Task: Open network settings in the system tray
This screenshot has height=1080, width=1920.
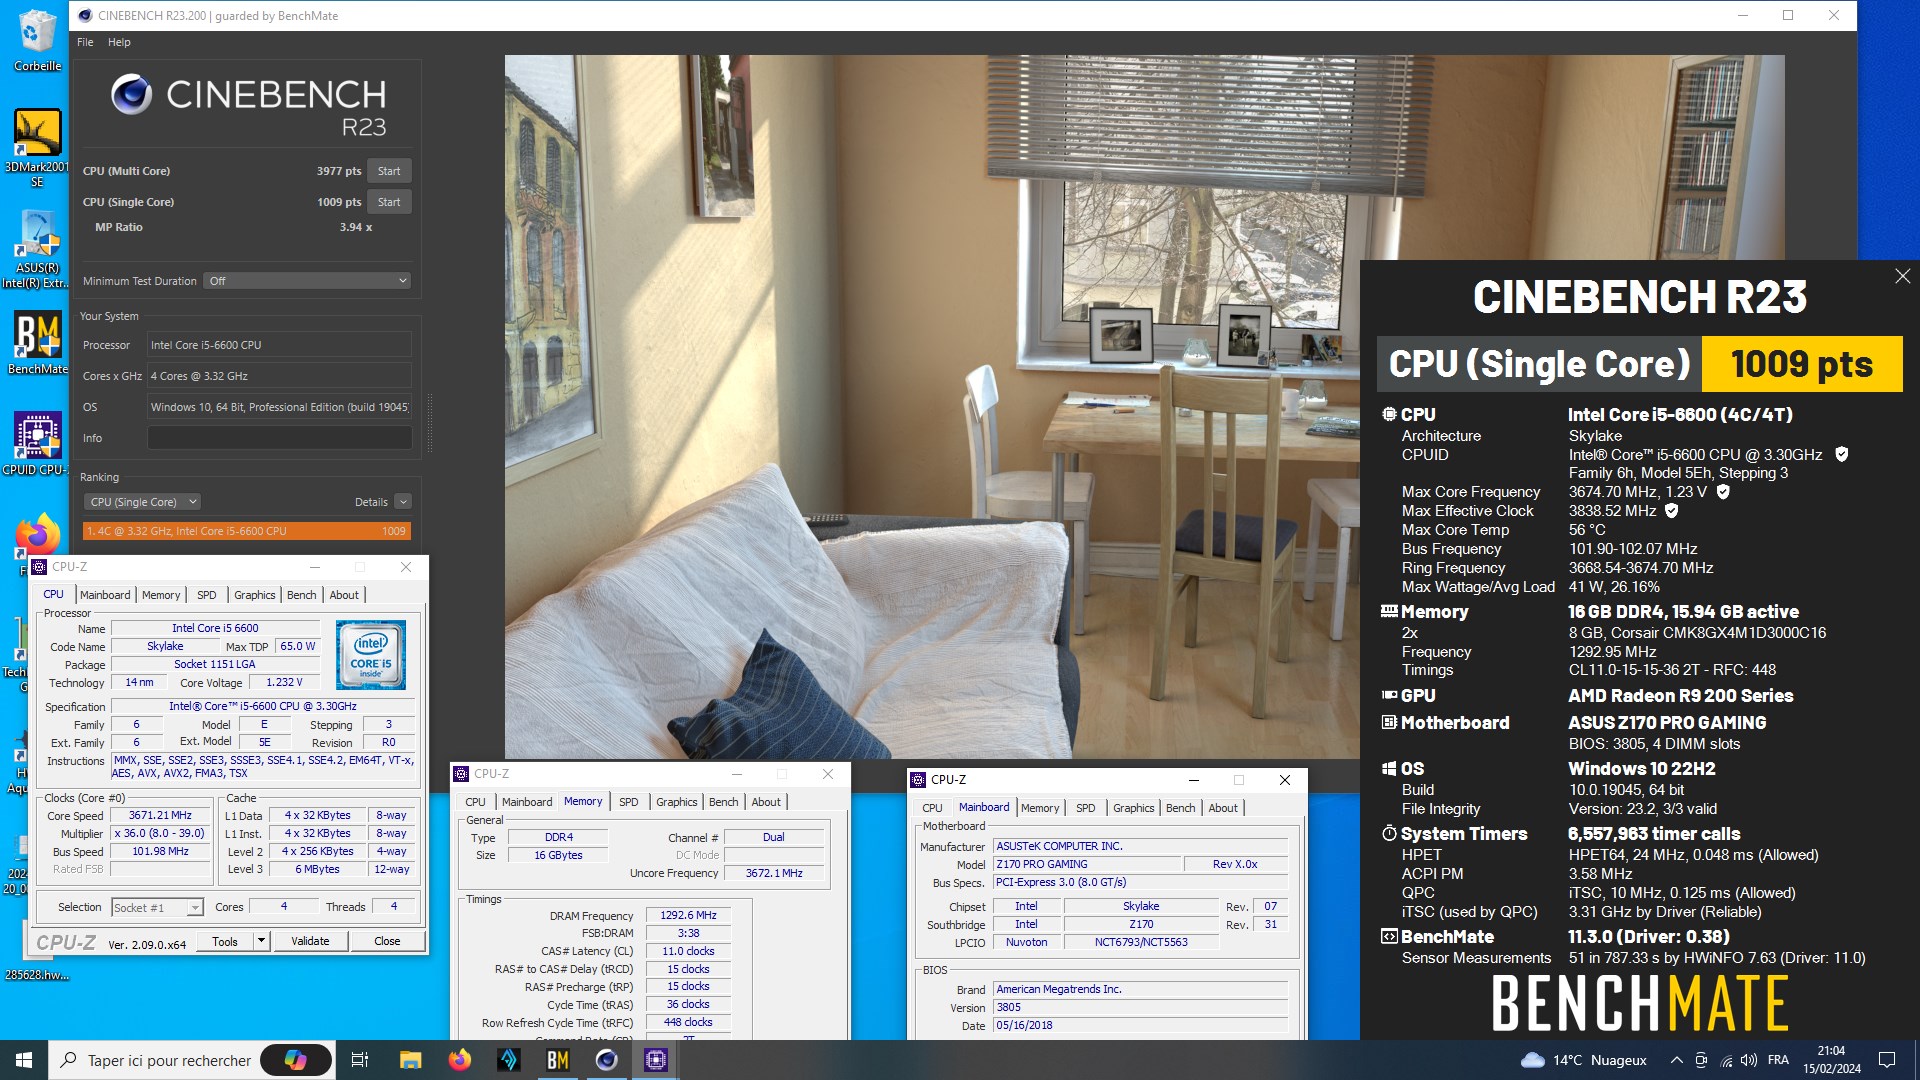Action: click(1725, 1060)
